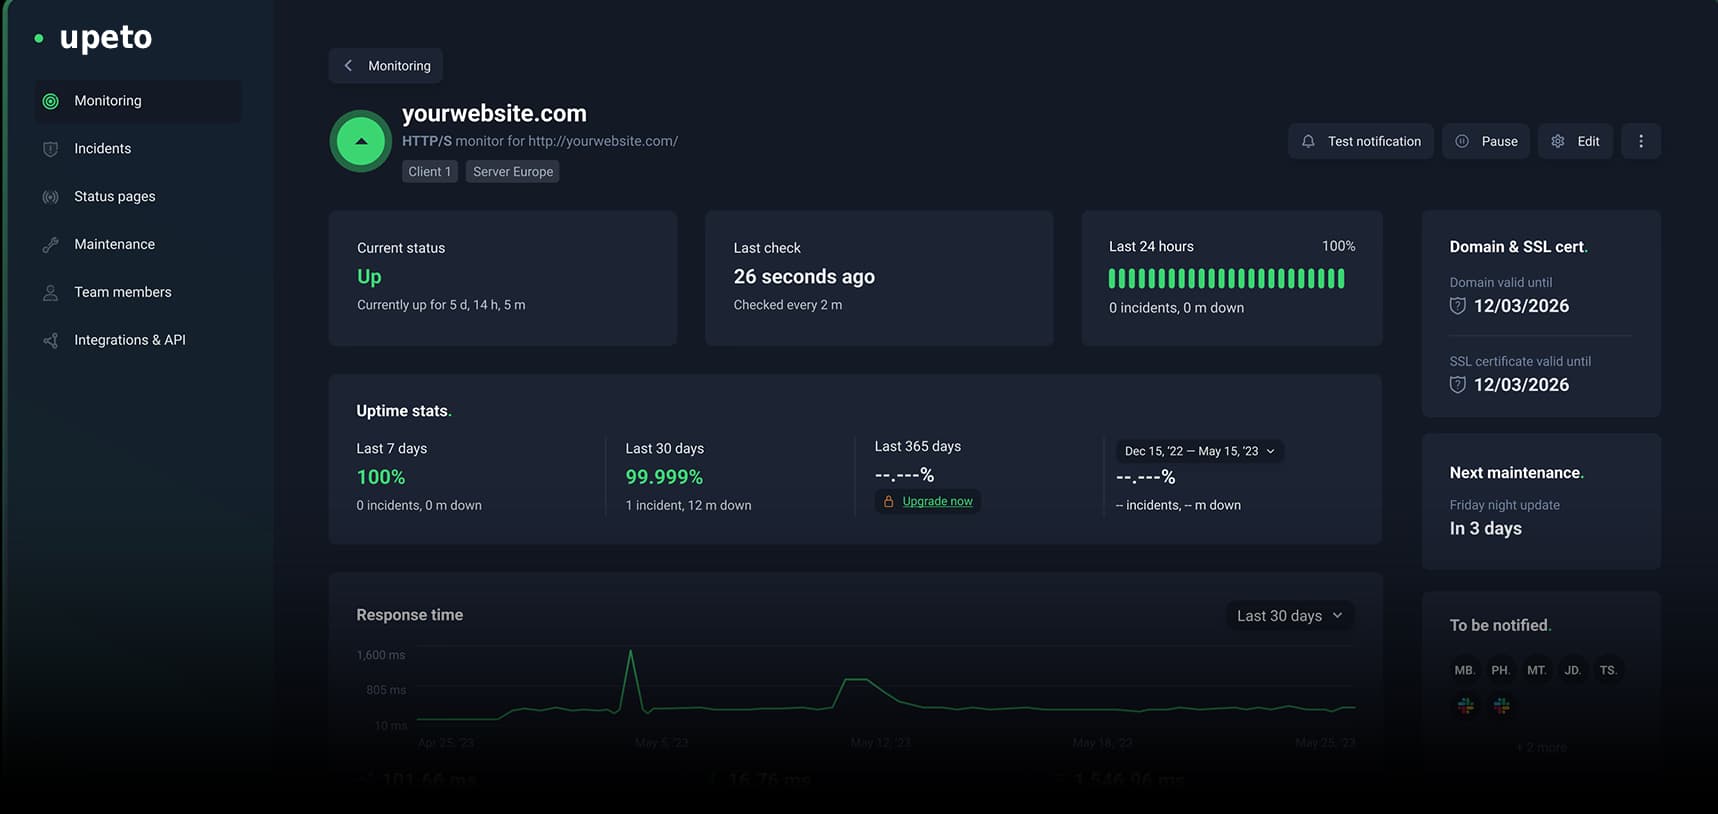Click the back chevron next to Monitoring
This screenshot has height=814, width=1718.
[x=348, y=66]
